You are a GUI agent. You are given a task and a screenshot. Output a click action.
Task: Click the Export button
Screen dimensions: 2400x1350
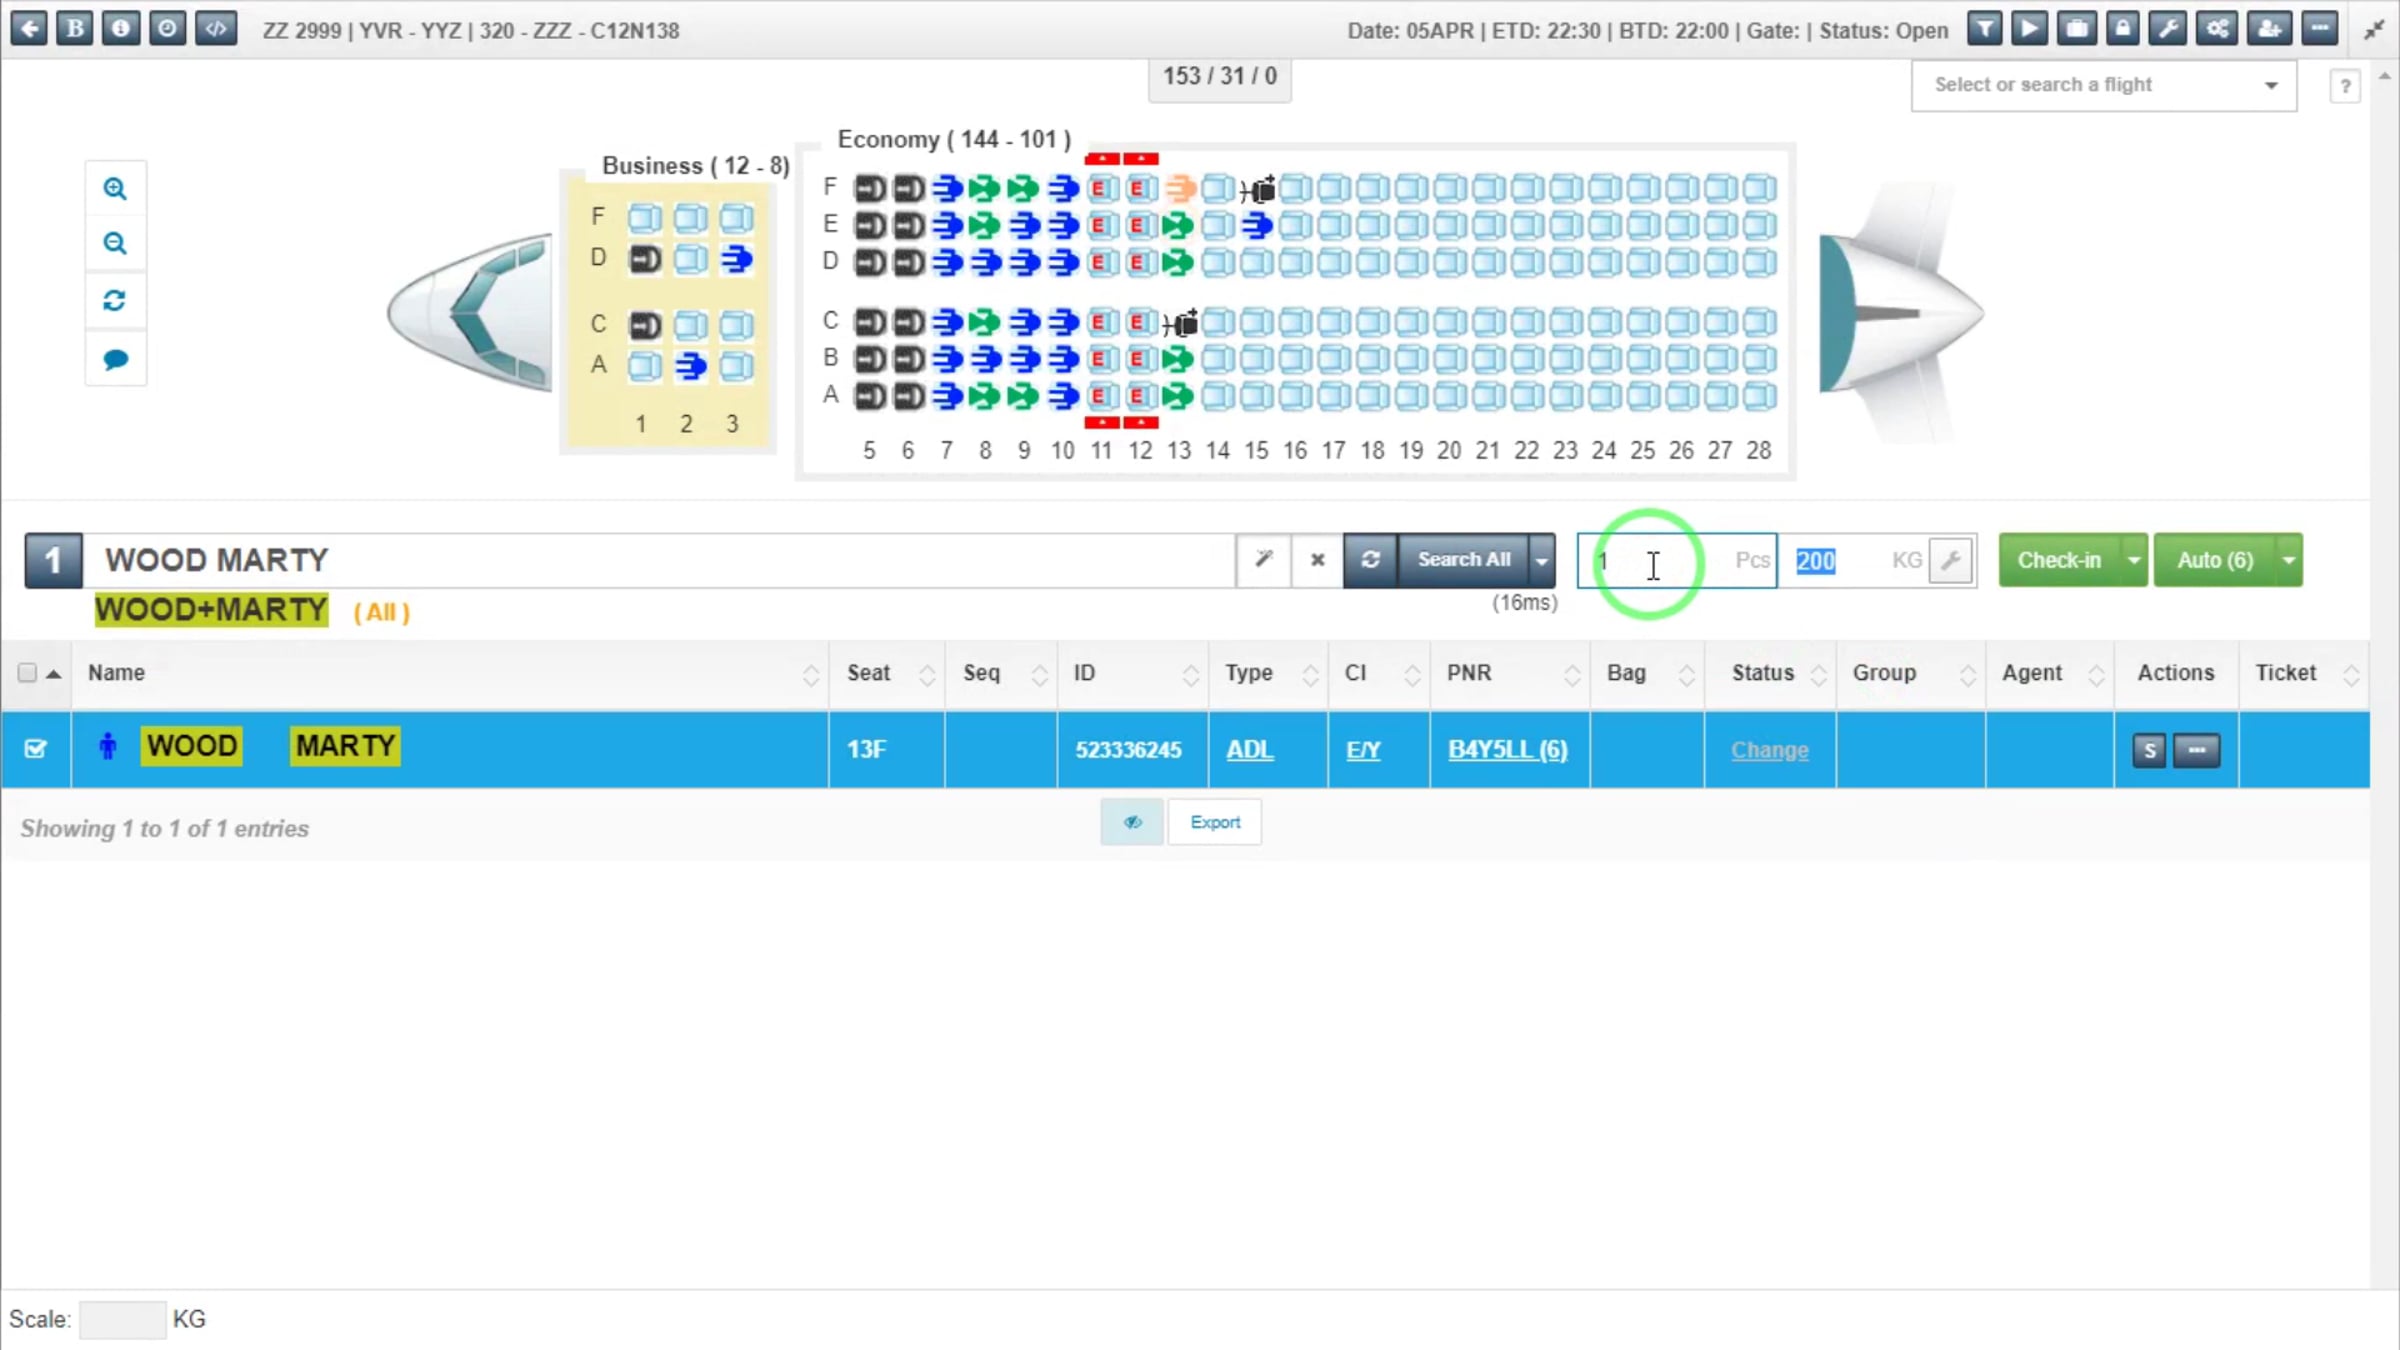tap(1215, 822)
